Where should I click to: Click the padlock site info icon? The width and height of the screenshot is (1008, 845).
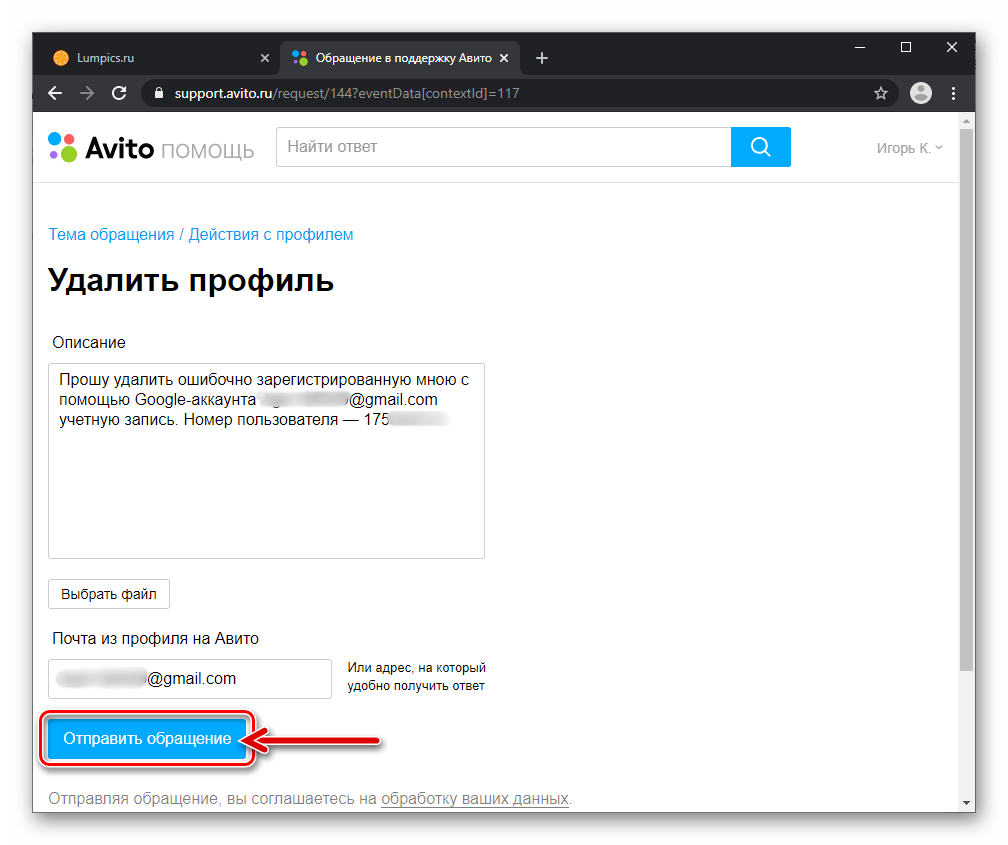coord(158,93)
